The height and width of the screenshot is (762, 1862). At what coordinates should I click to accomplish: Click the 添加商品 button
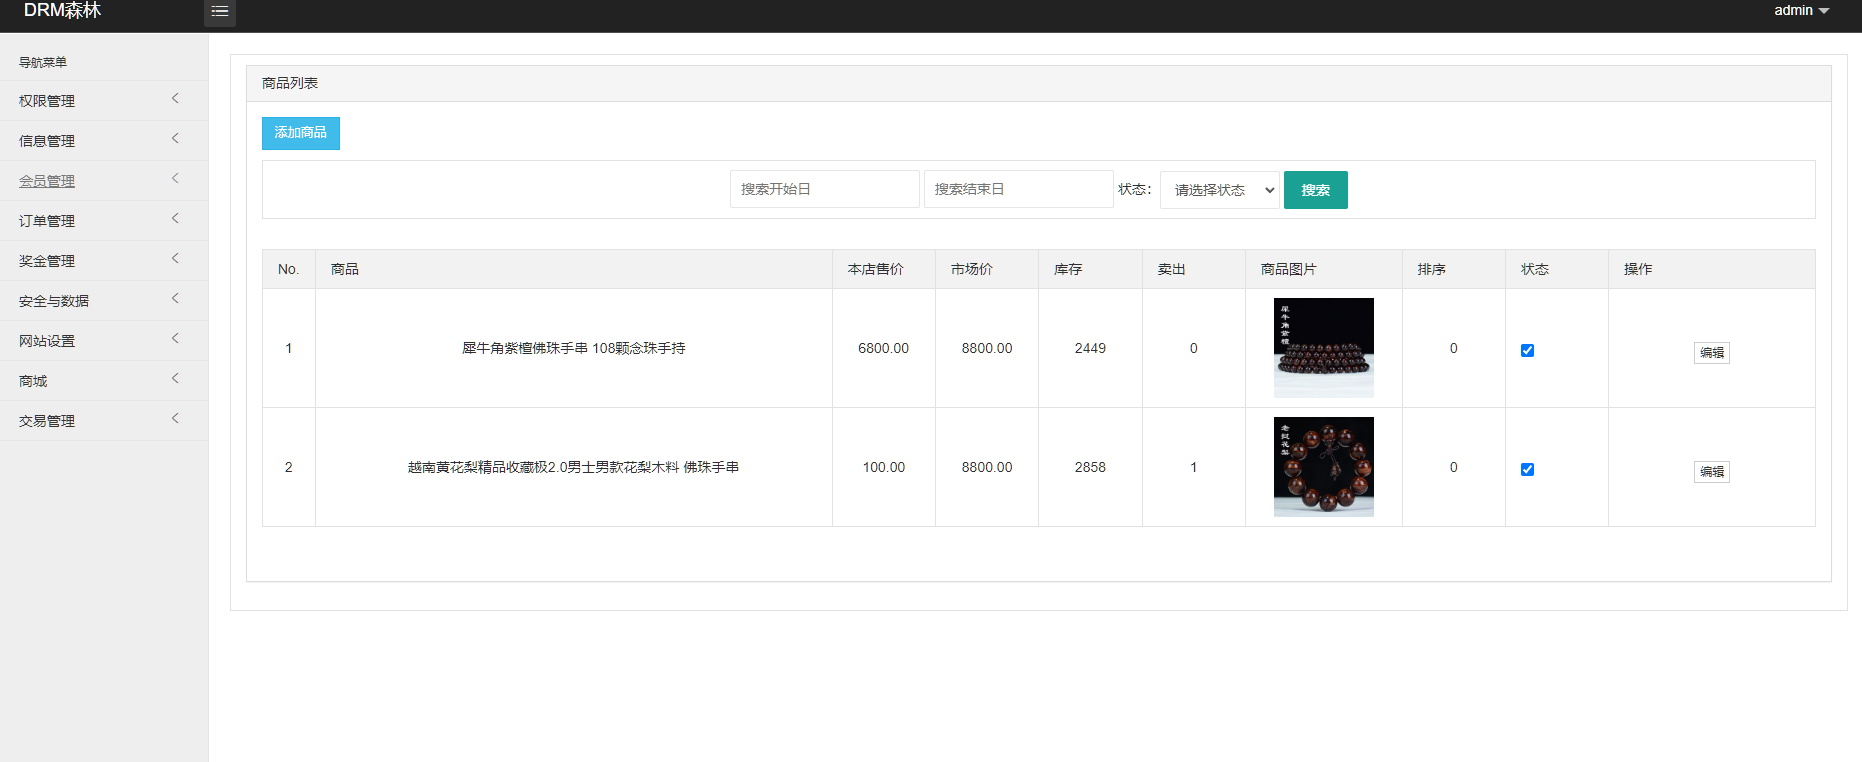coord(301,133)
